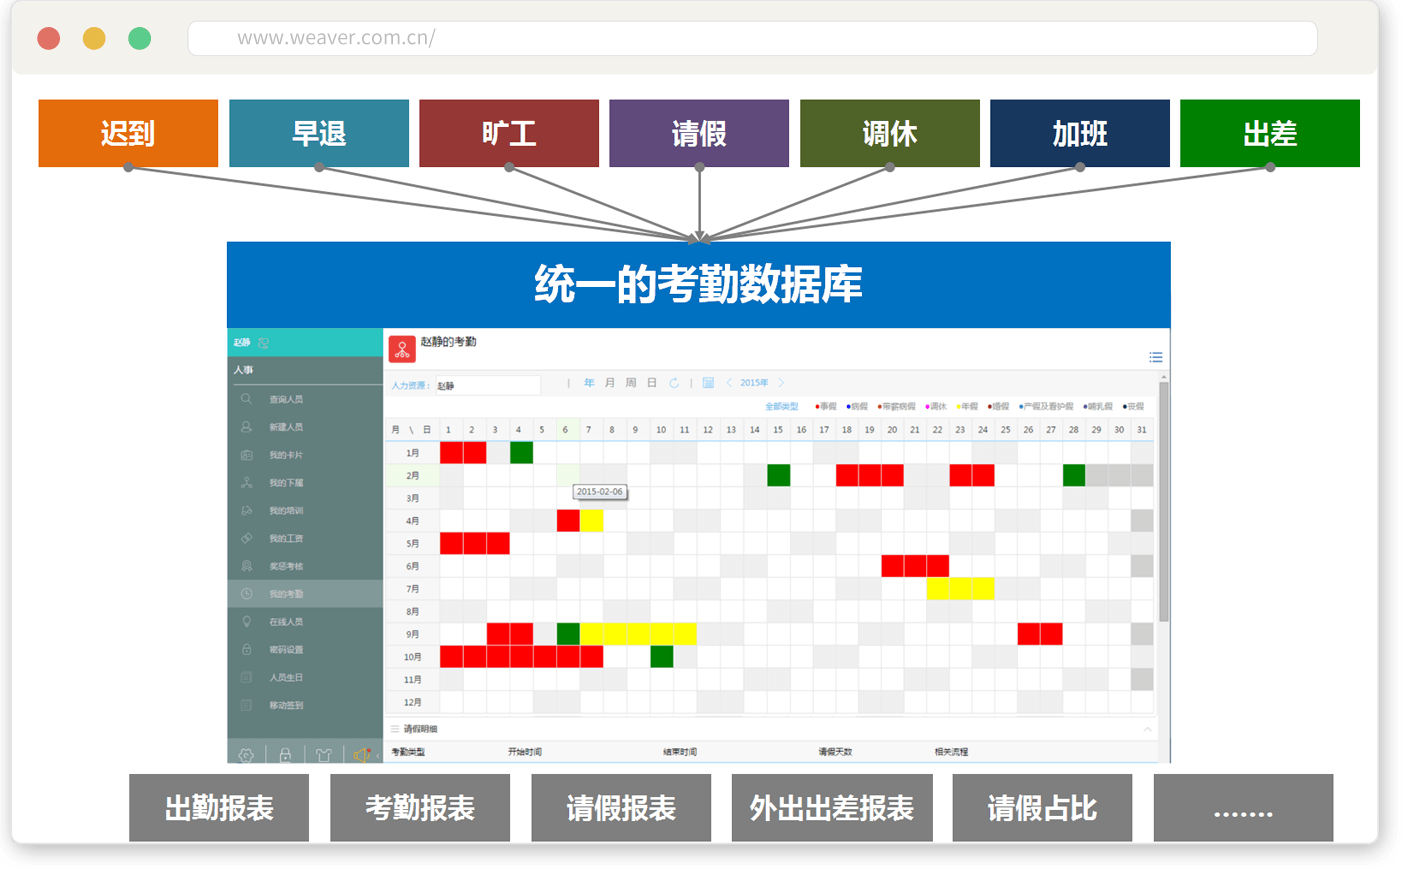This screenshot has height=875, width=1425.
Task: Open settings gear icon at sidebar bottom
Action: tap(246, 755)
